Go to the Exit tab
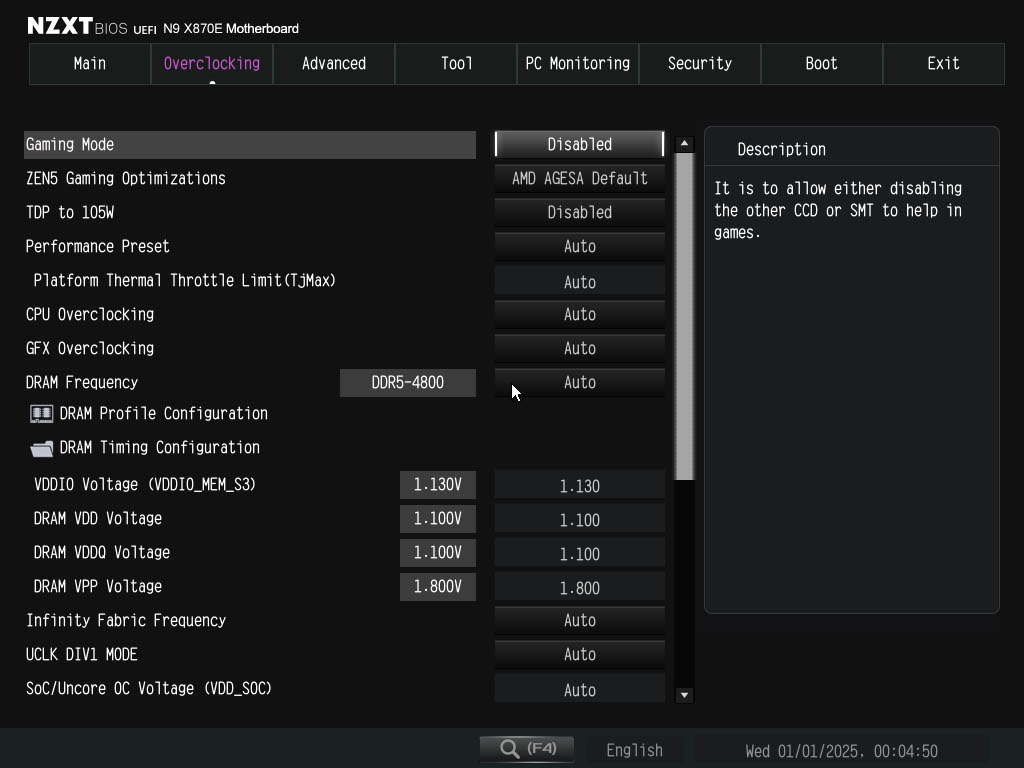The image size is (1024, 768). click(943, 63)
